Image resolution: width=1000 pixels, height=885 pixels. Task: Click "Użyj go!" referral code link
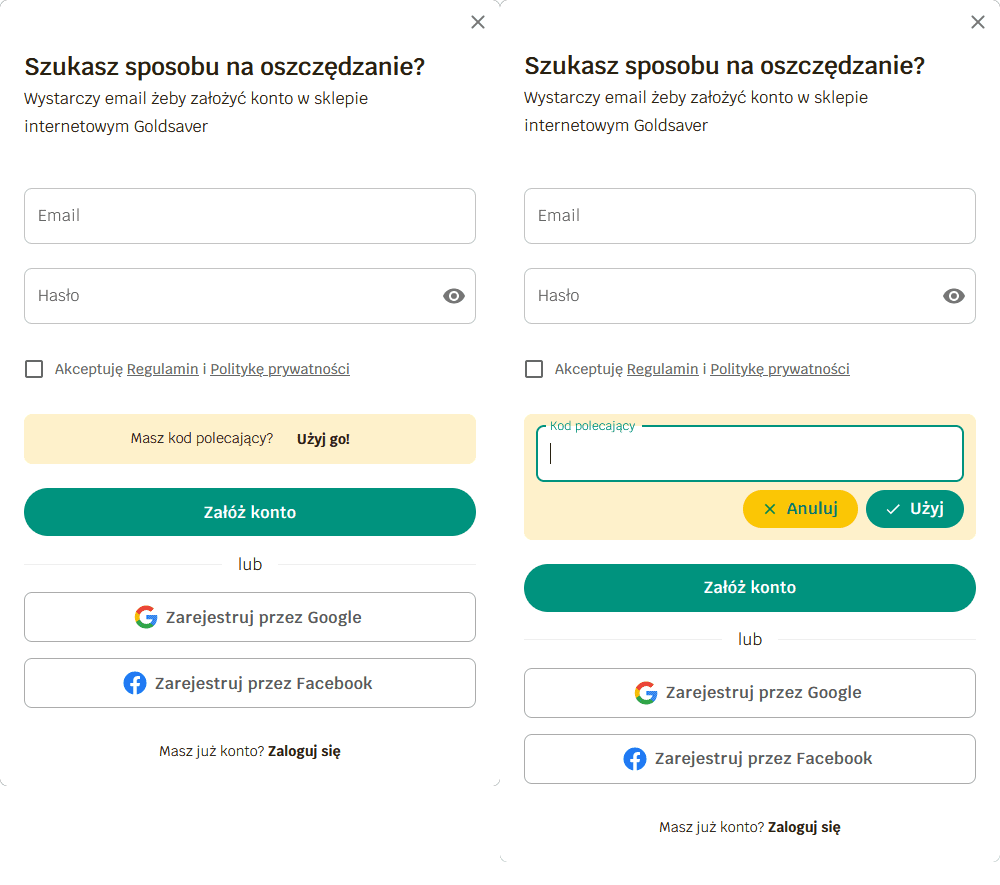(323, 439)
